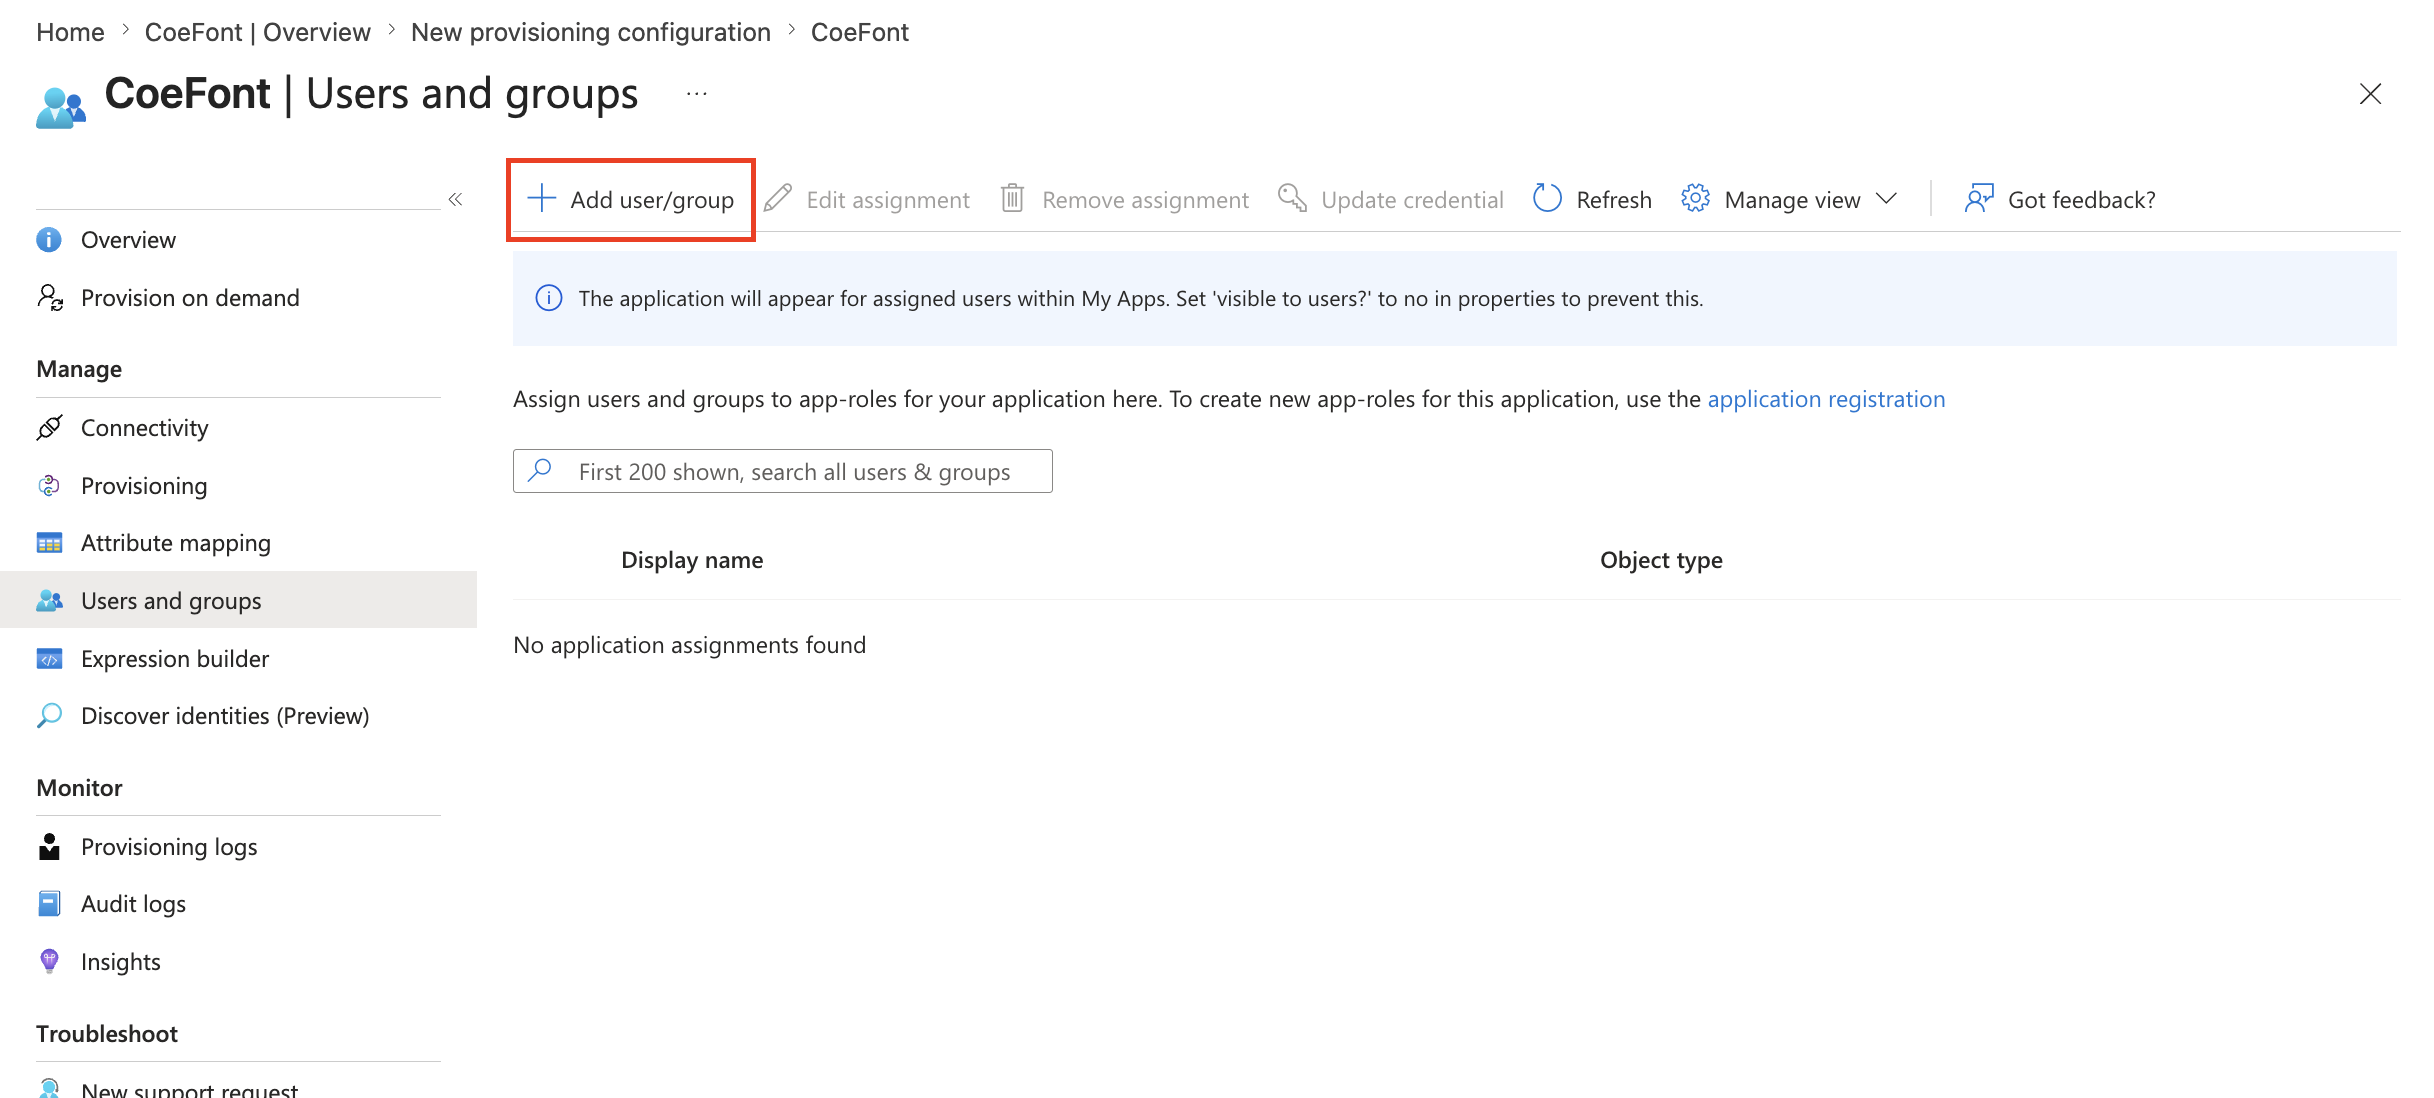The height and width of the screenshot is (1098, 2434).
Task: Open the application registration link
Action: [1826, 399]
